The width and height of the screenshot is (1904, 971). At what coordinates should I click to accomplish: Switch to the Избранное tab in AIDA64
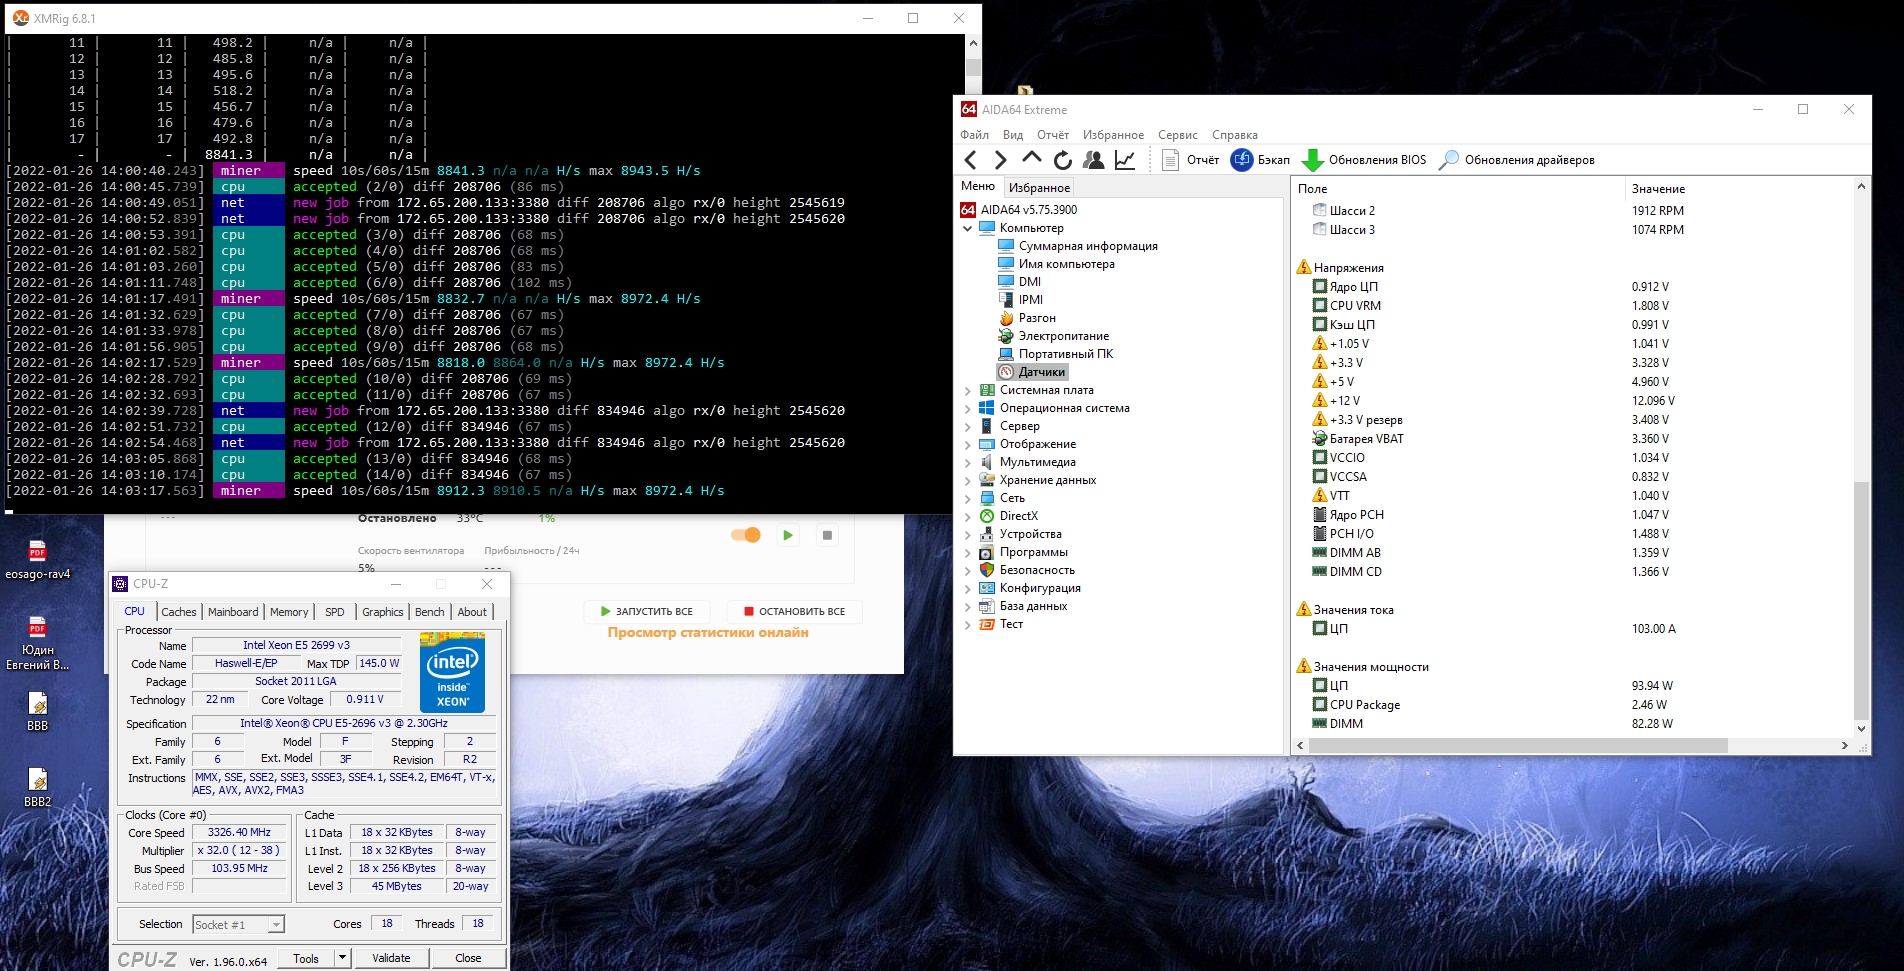(1039, 188)
